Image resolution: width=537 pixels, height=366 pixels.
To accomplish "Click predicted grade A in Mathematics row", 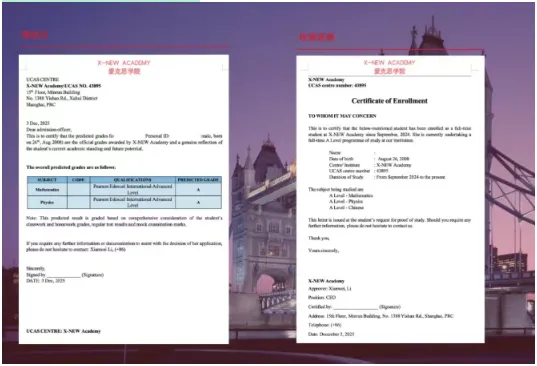I will [198, 189].
